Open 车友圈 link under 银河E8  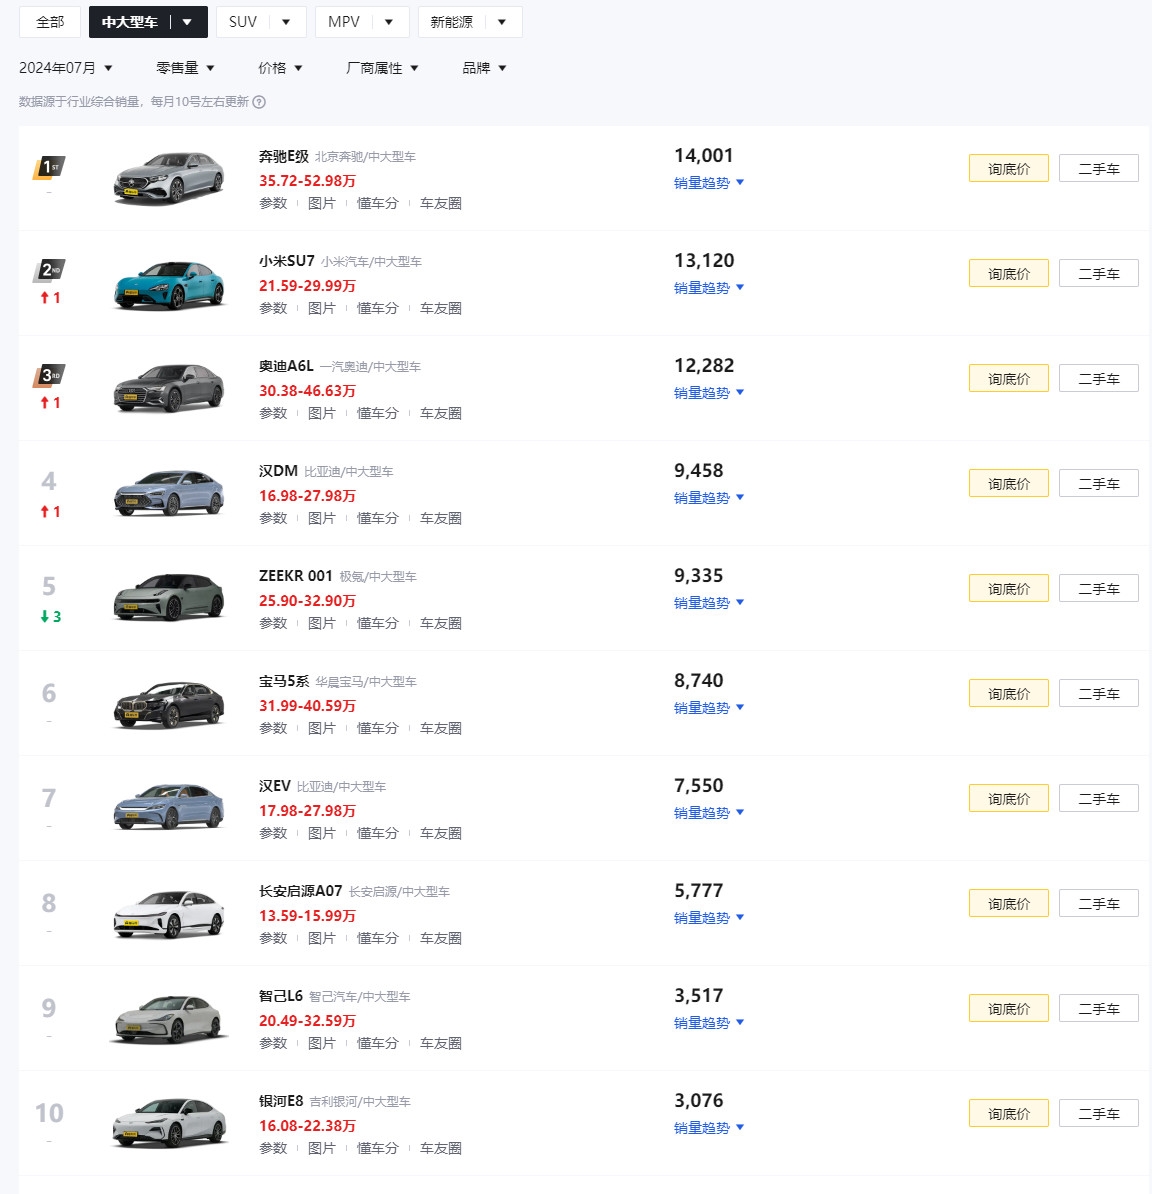[441, 1148]
